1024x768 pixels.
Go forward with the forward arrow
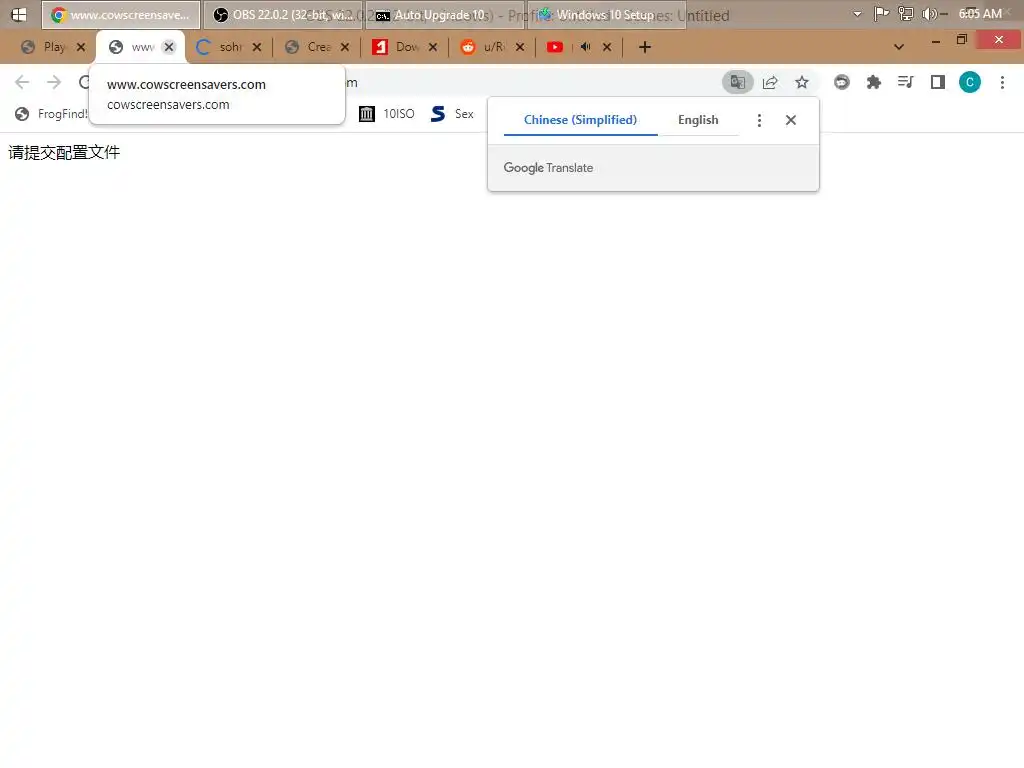(54, 82)
